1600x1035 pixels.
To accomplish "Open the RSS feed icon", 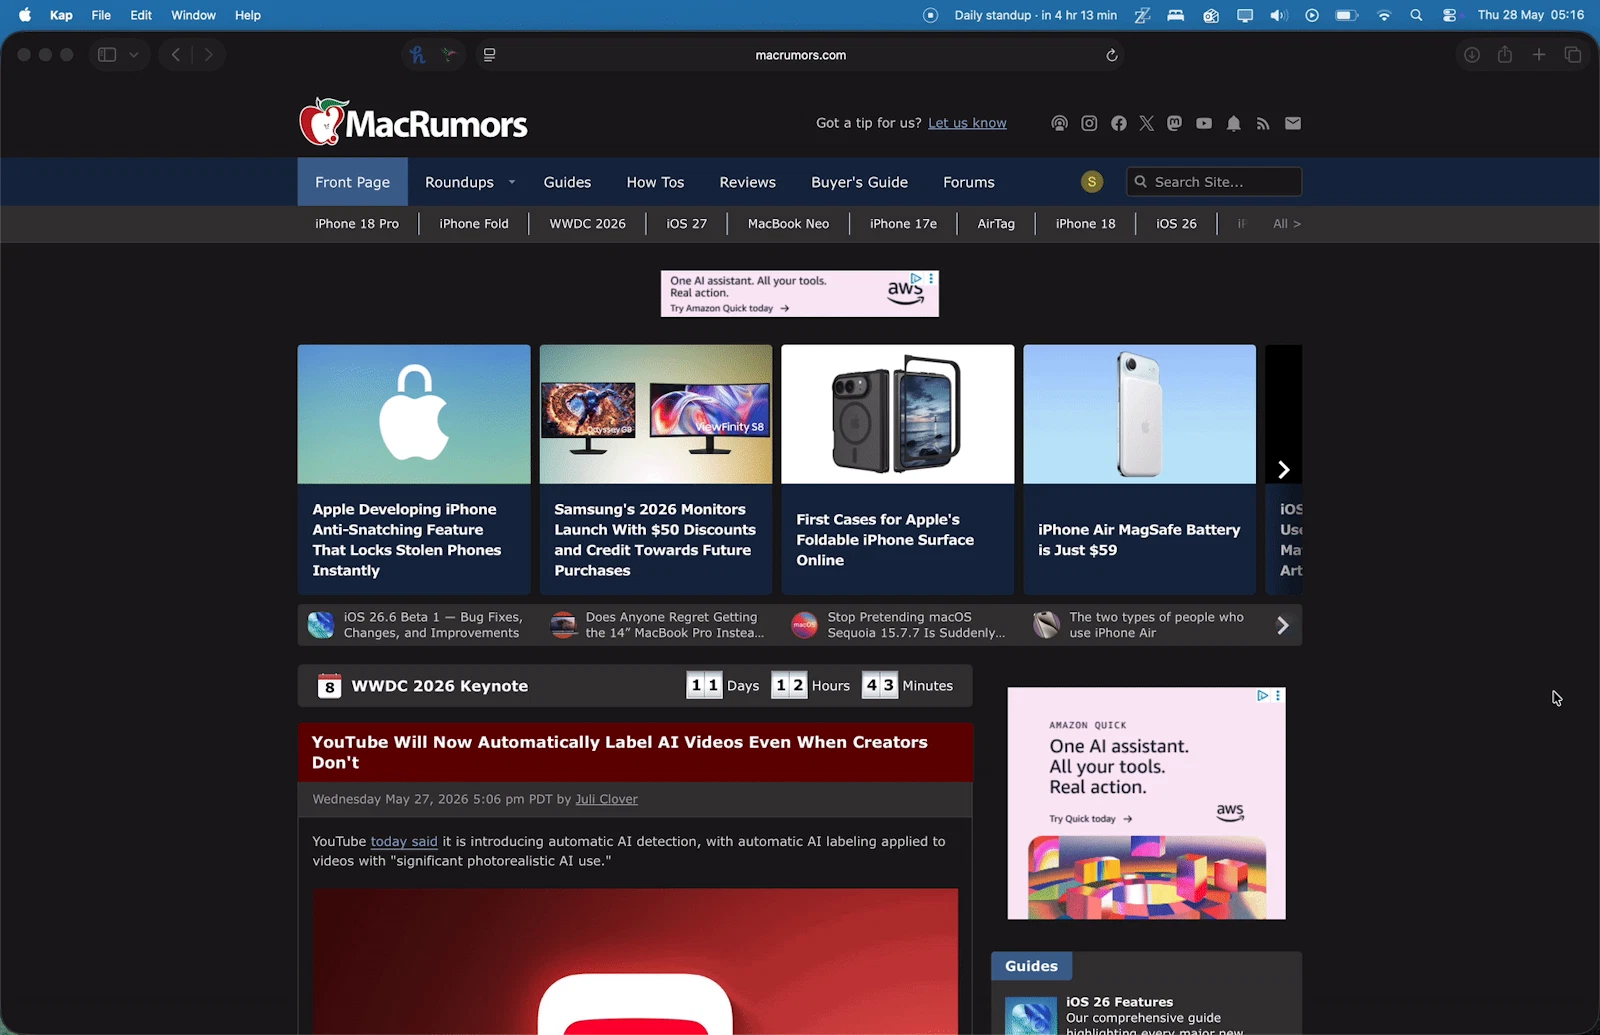I will tap(1263, 124).
